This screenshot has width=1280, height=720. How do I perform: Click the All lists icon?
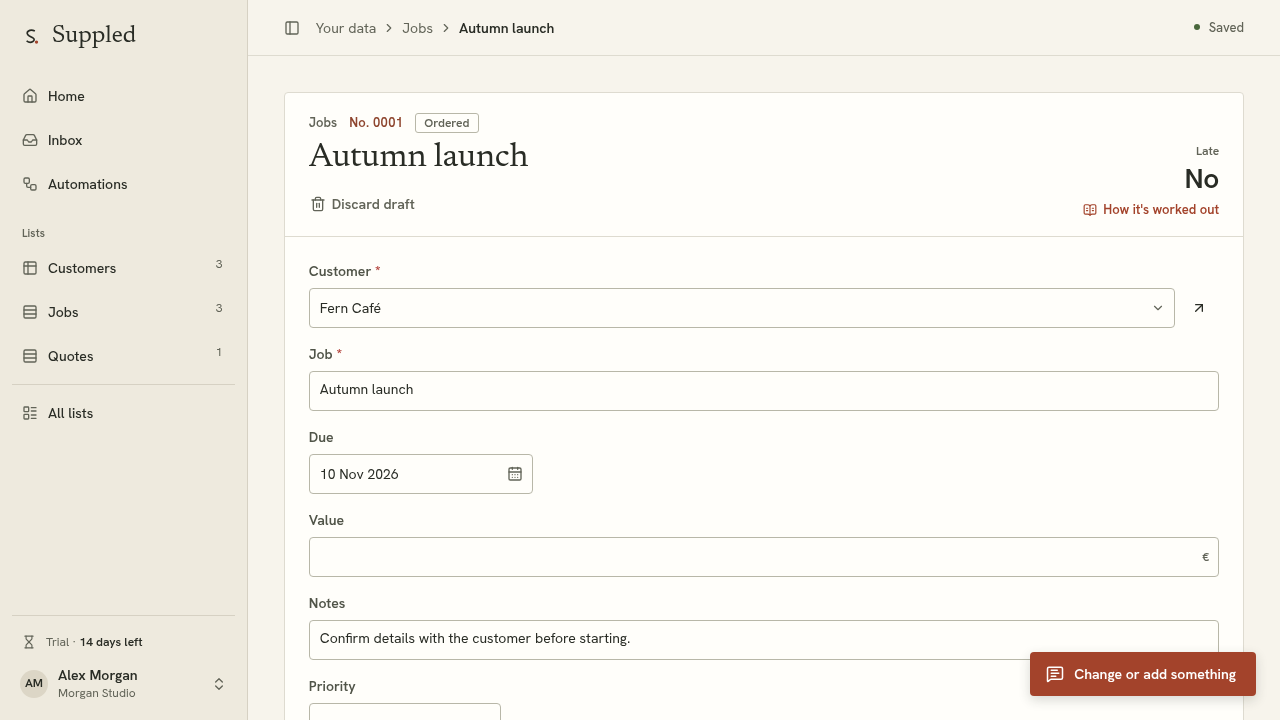pyautogui.click(x=30, y=413)
